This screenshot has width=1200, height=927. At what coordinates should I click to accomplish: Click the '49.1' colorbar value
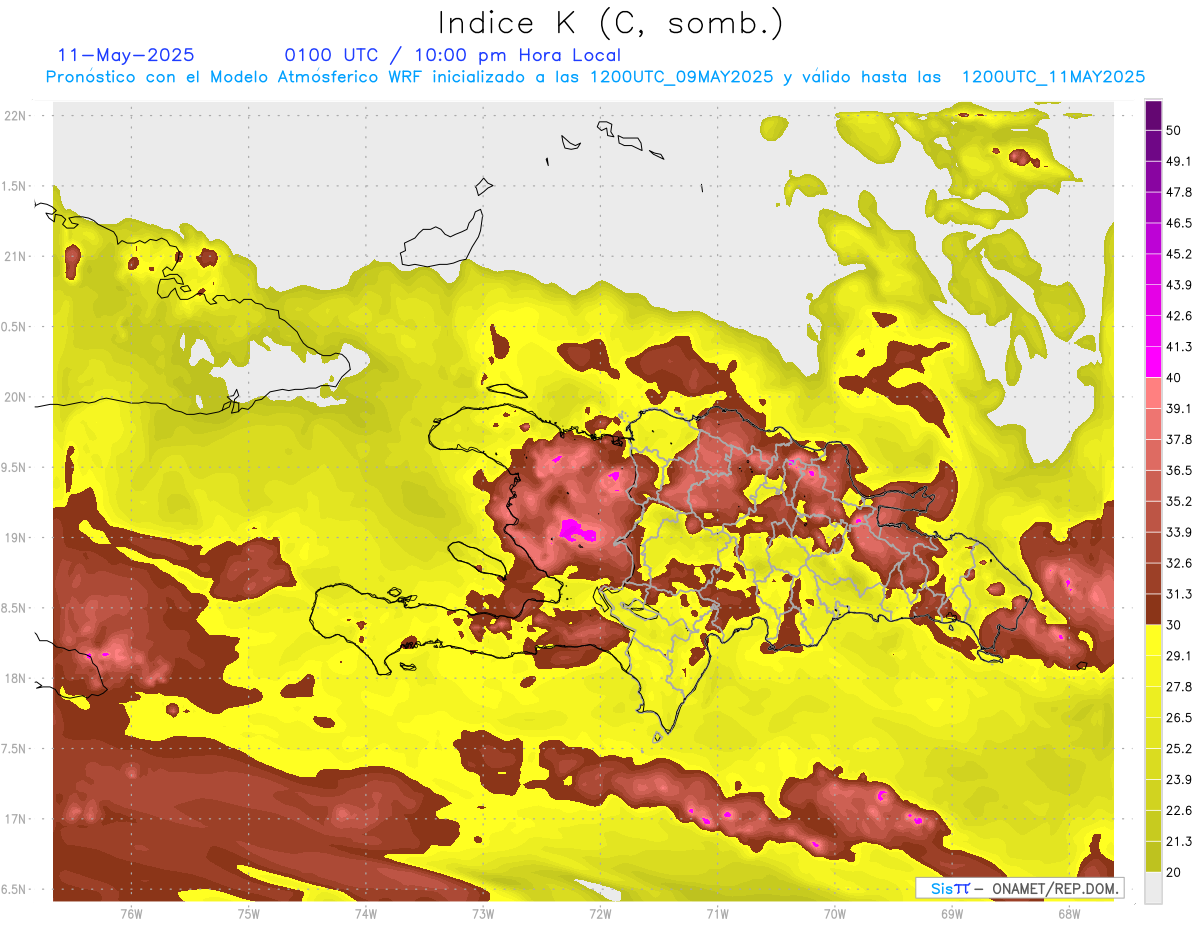tap(1178, 161)
